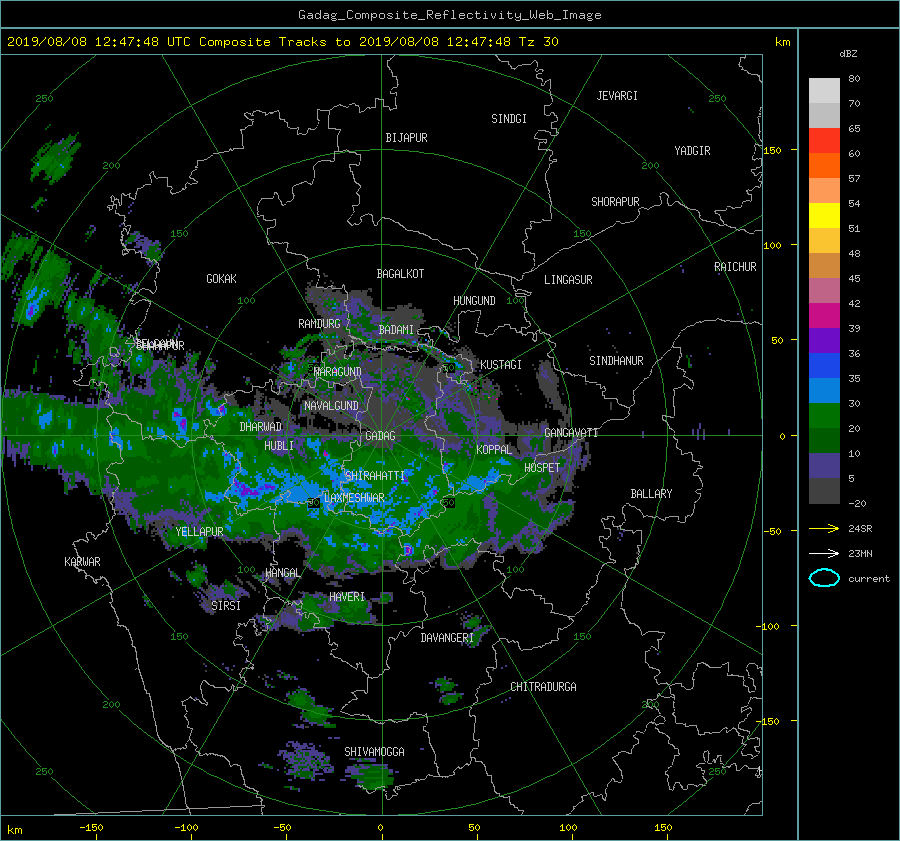Click the CHITRADURGA city label
The width and height of the screenshot is (900, 841).
tap(544, 687)
